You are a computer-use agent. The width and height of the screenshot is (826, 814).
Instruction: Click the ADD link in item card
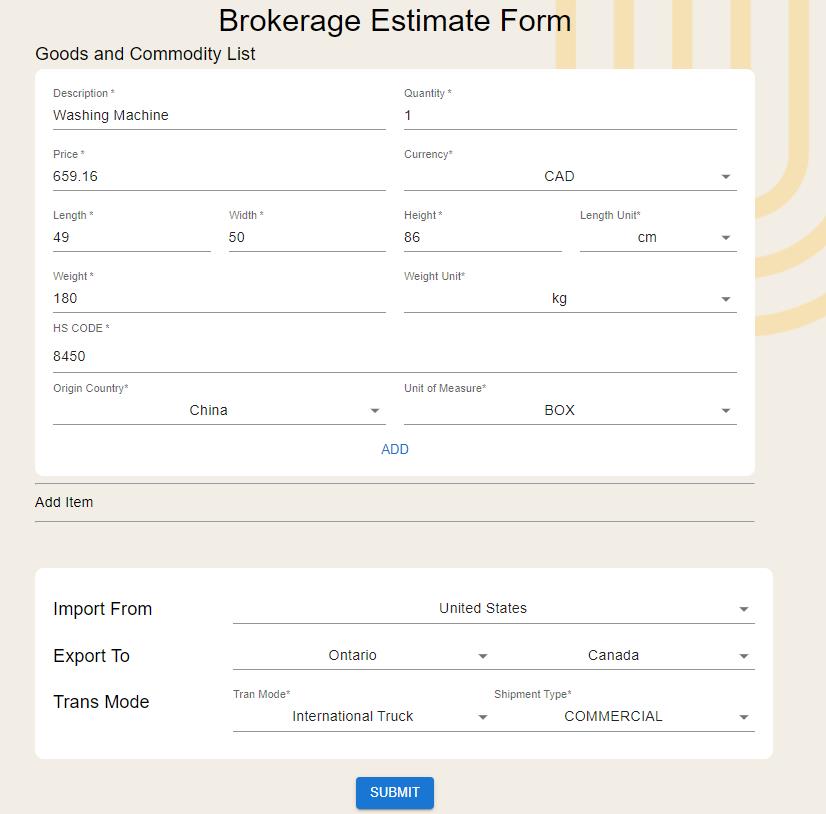pos(395,449)
